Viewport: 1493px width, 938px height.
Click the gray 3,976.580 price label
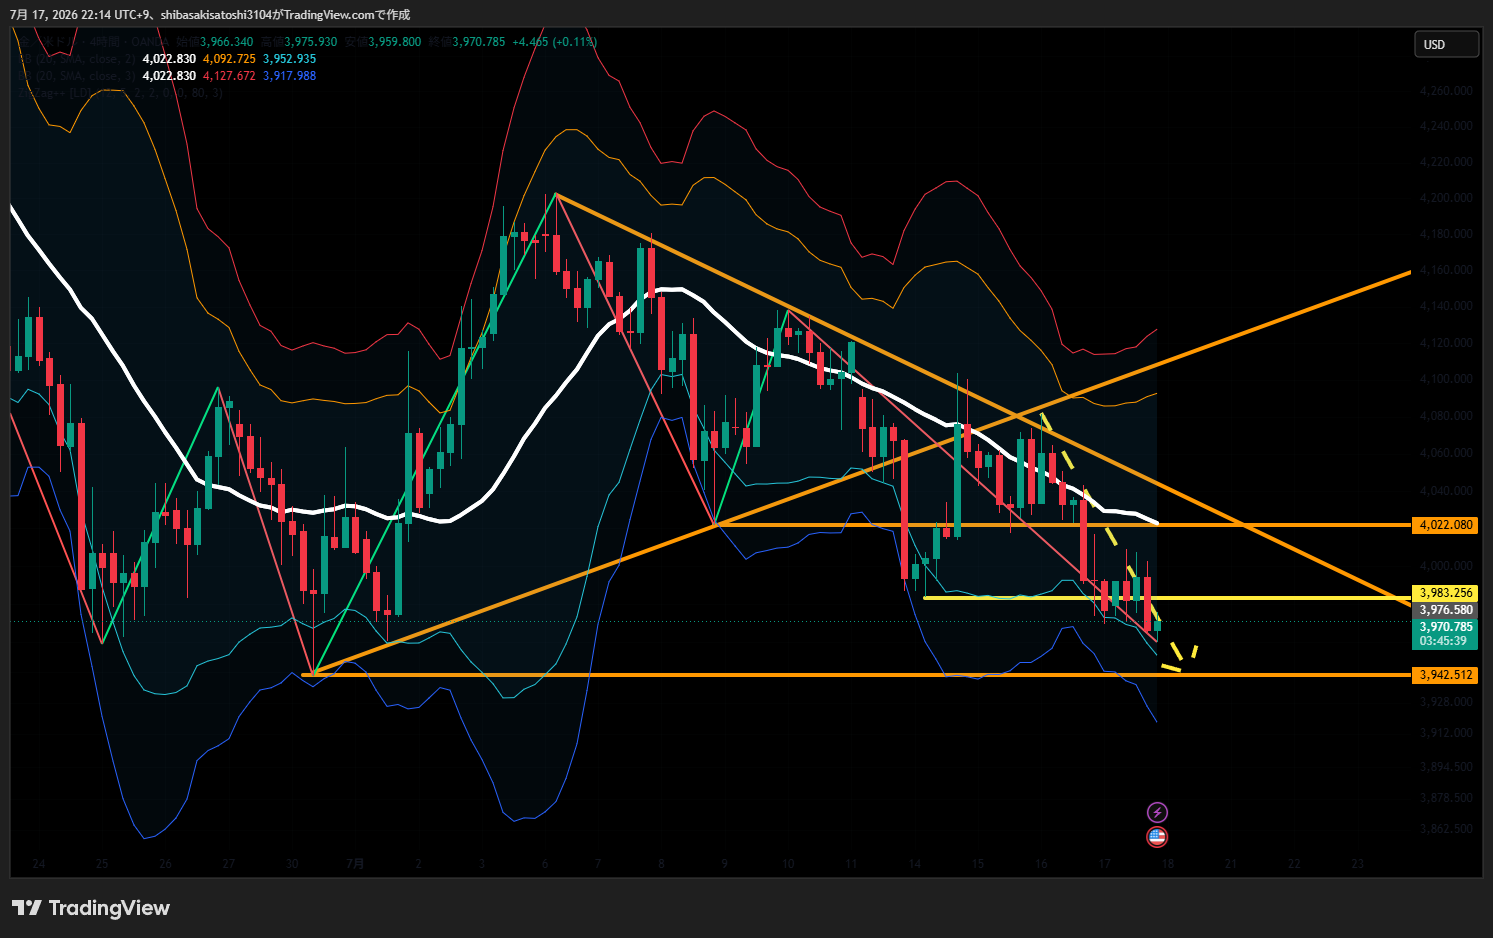[1445, 610]
